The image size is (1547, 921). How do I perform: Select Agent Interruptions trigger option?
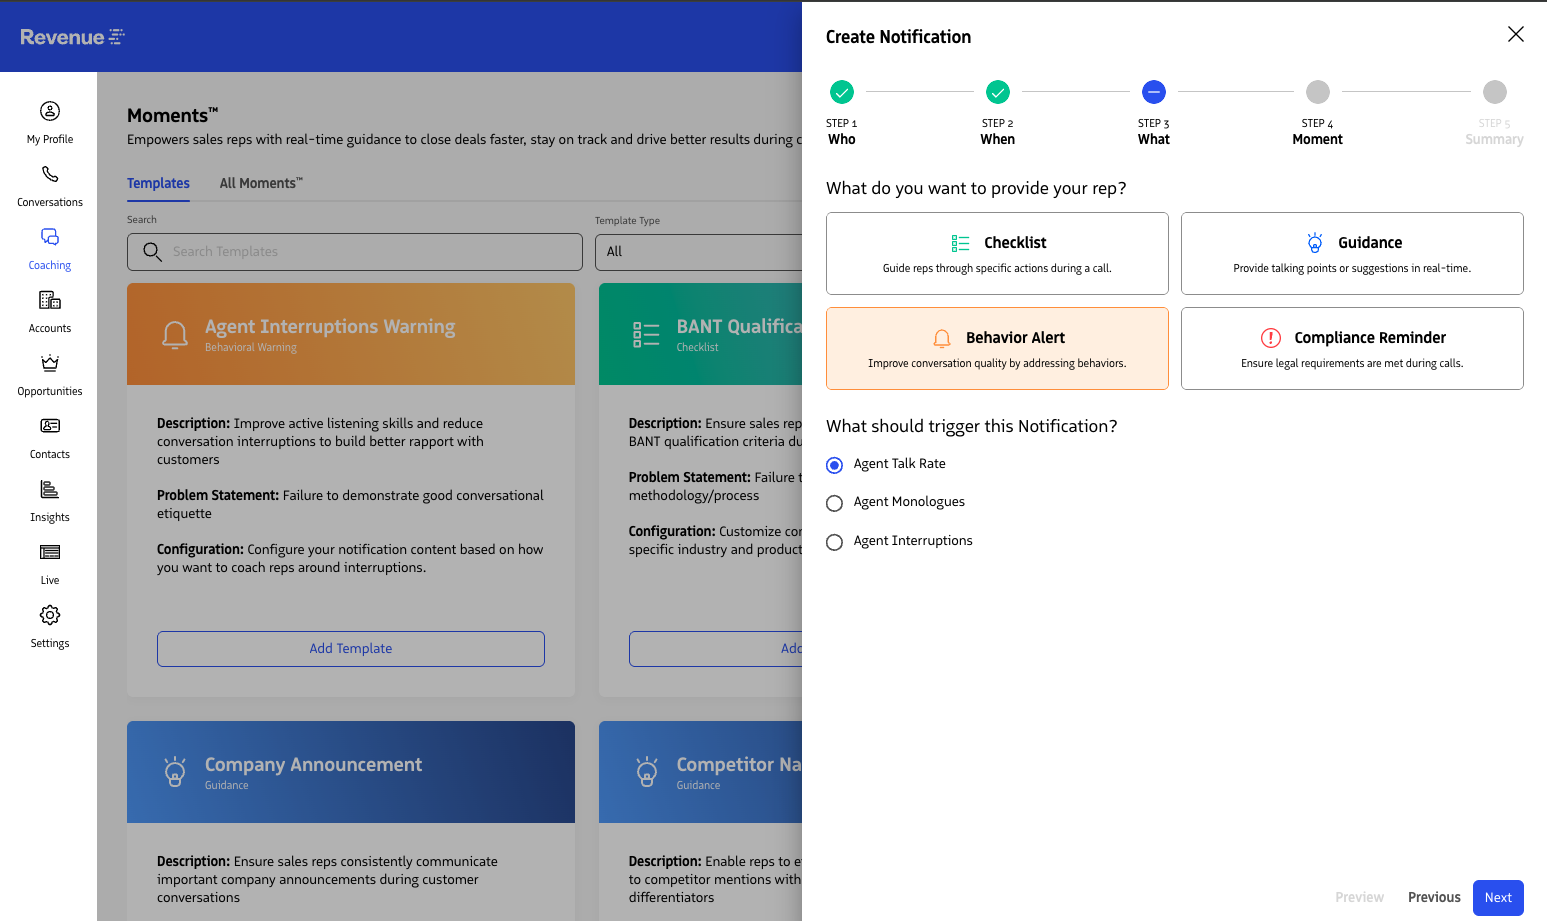[835, 542]
